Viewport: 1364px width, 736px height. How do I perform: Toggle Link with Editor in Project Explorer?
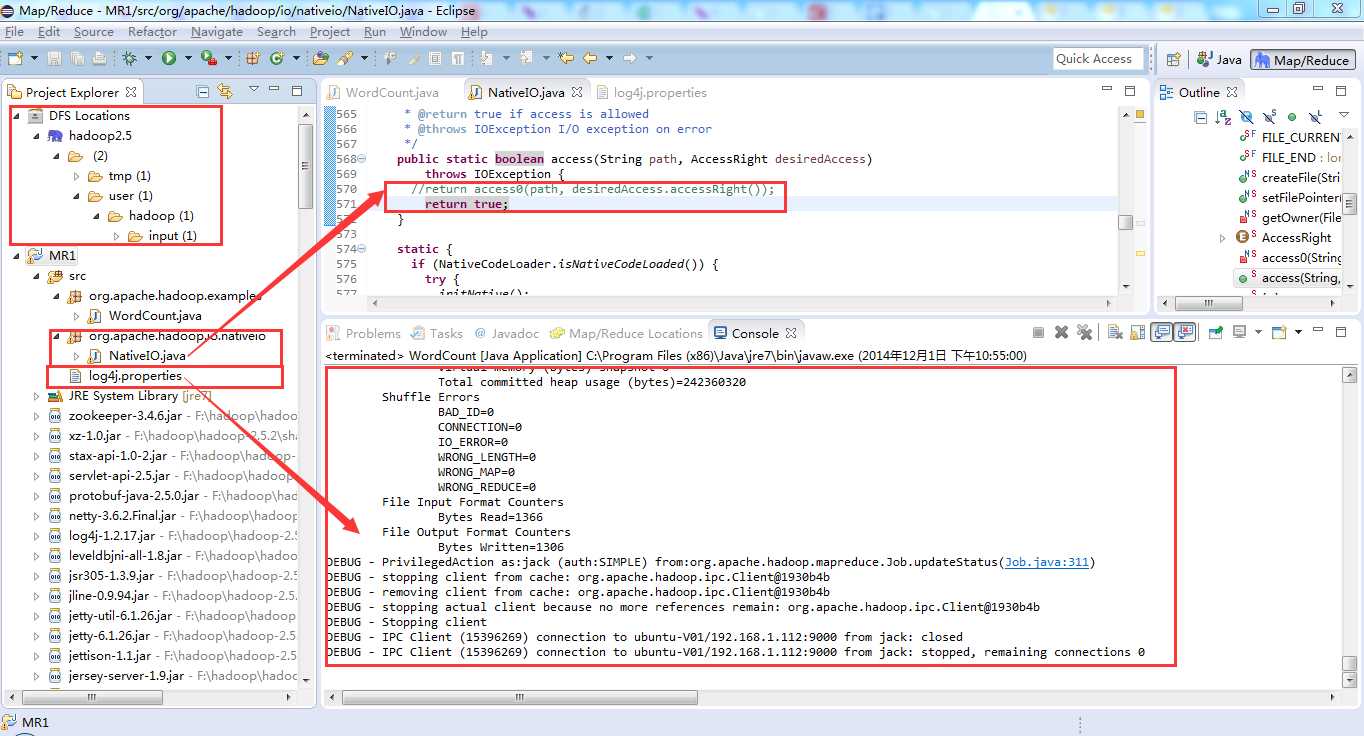click(x=225, y=92)
